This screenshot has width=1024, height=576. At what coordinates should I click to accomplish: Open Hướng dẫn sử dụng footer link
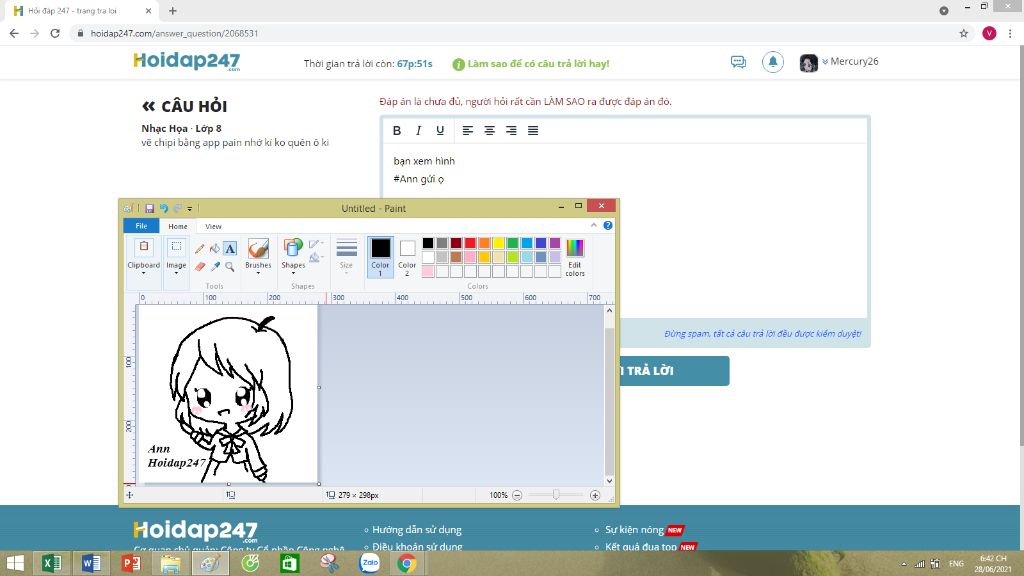(x=417, y=530)
